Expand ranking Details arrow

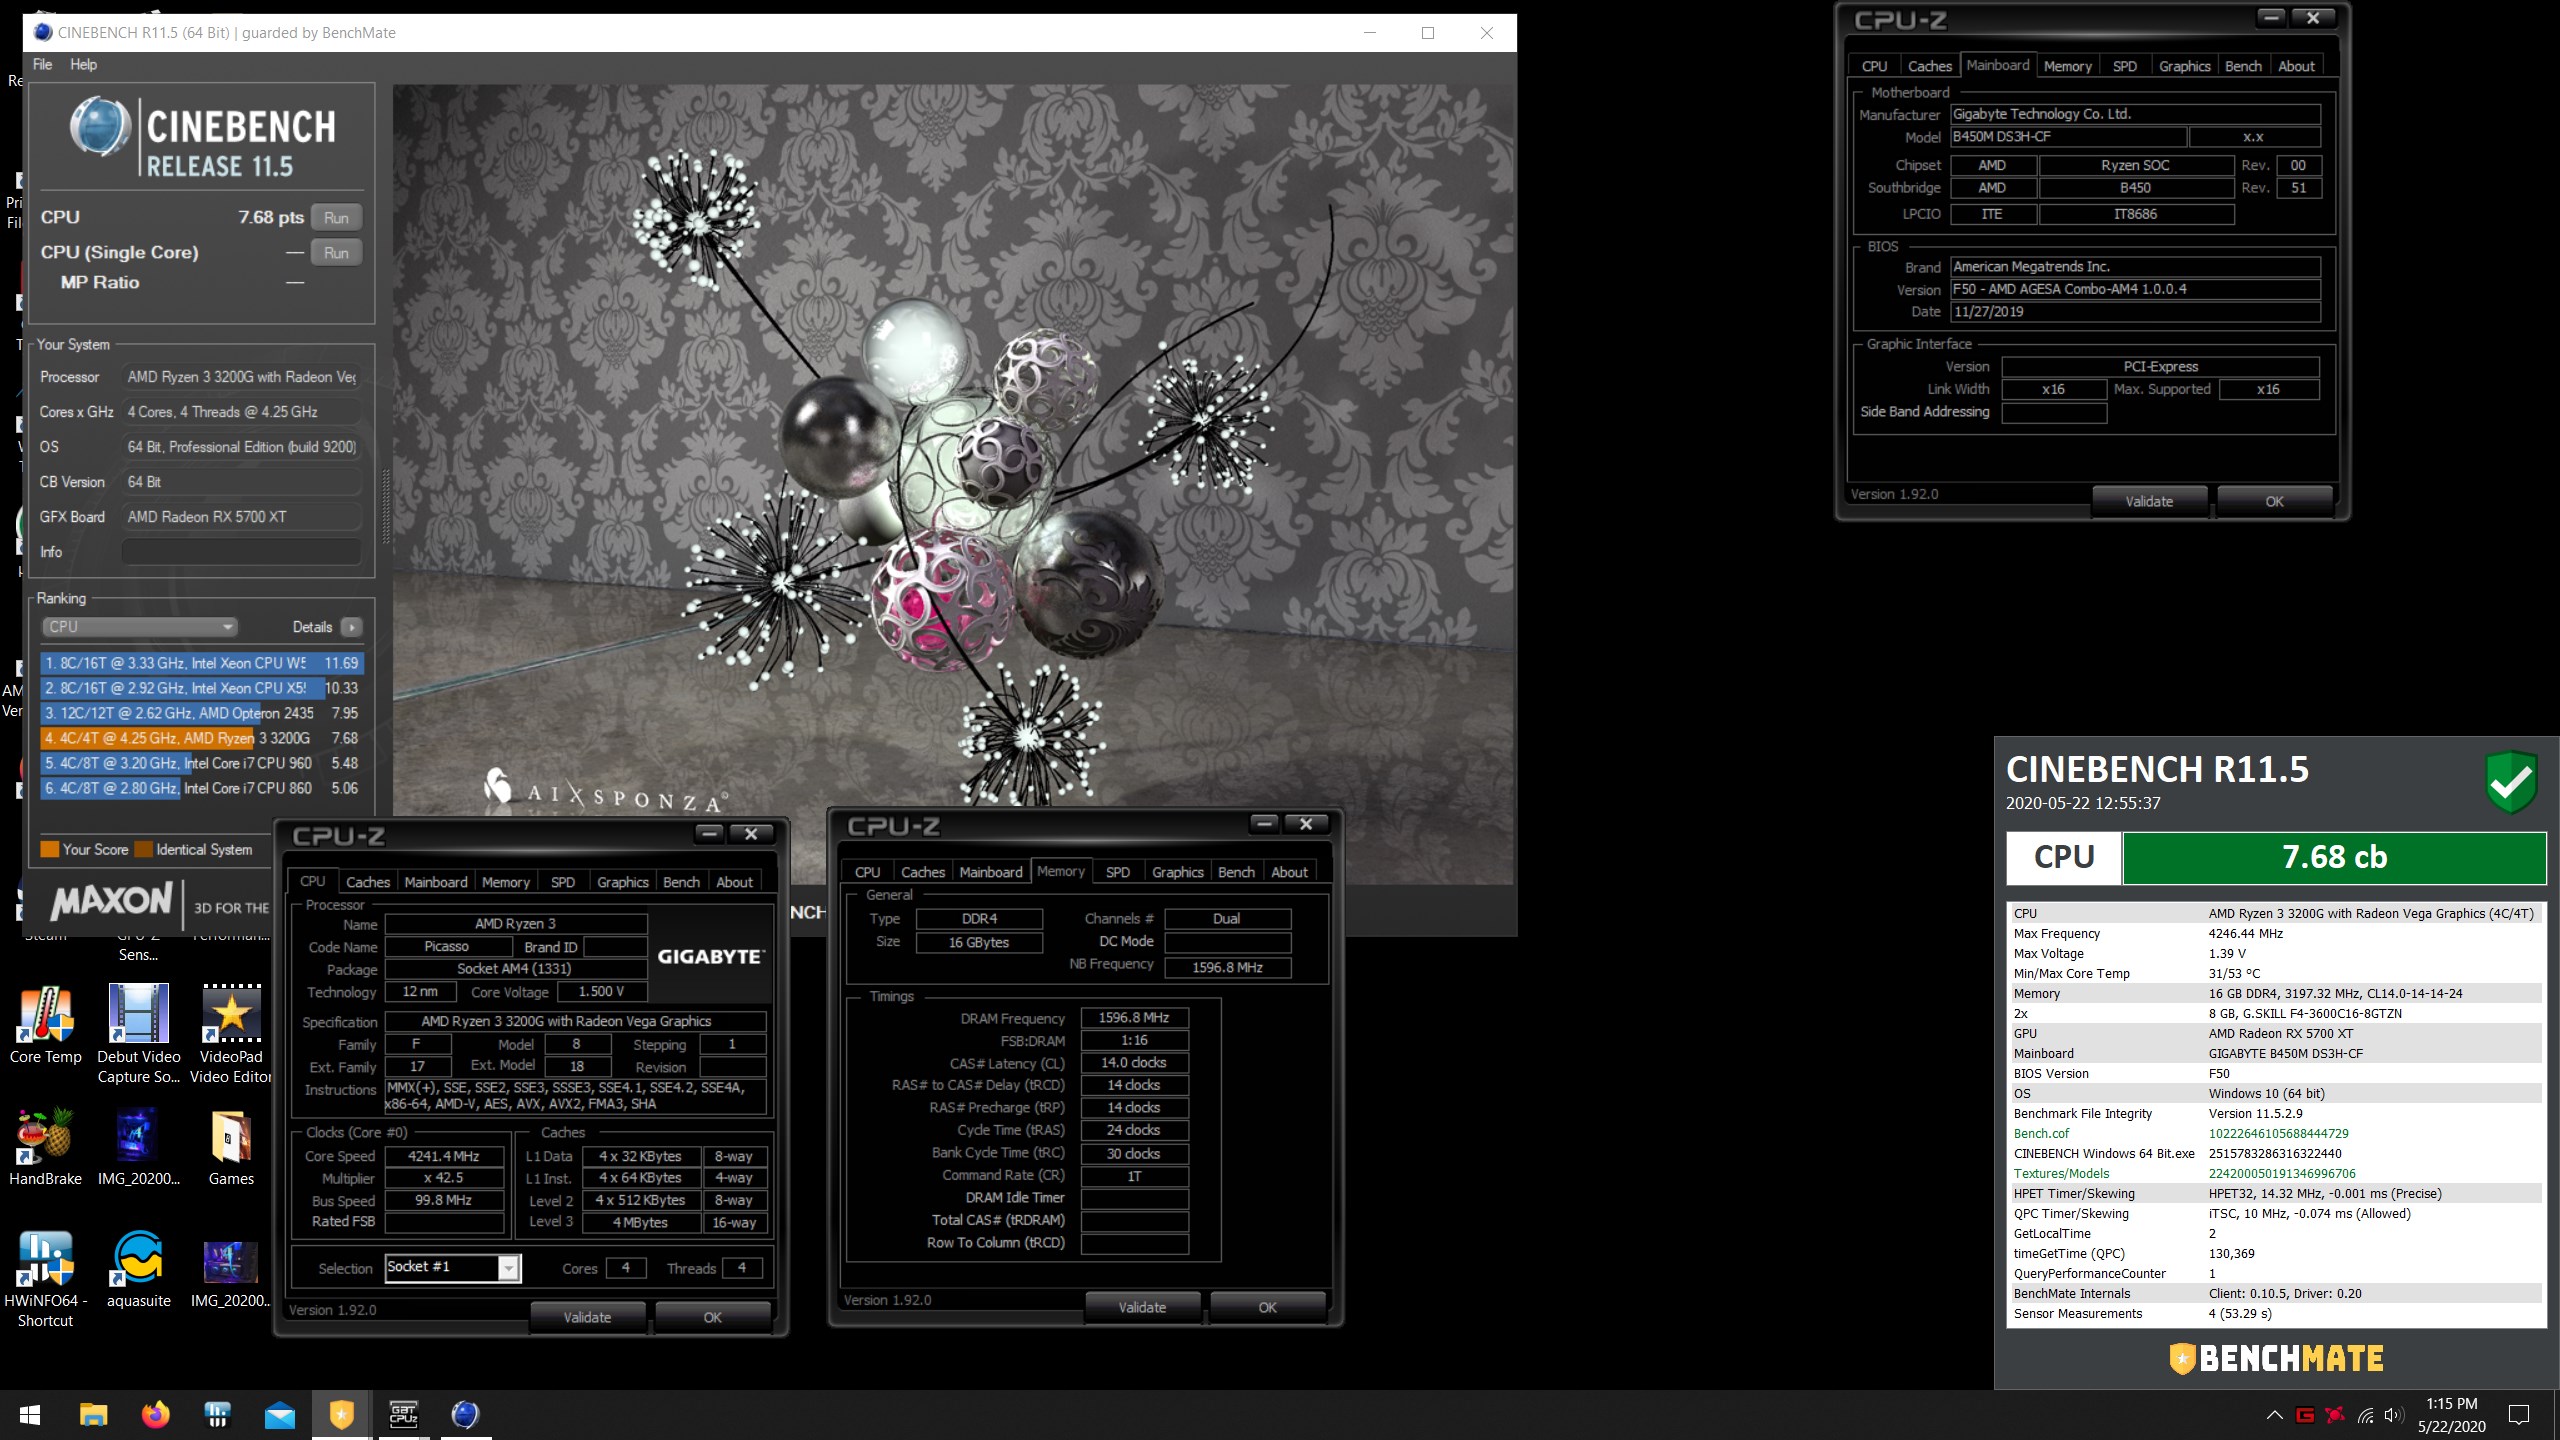click(352, 627)
